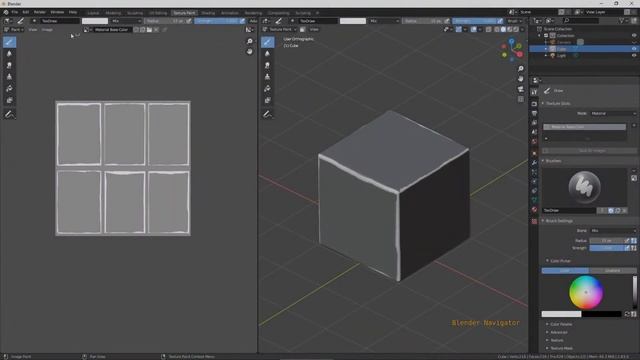Open the texture slots Mode dropdown

click(613, 113)
